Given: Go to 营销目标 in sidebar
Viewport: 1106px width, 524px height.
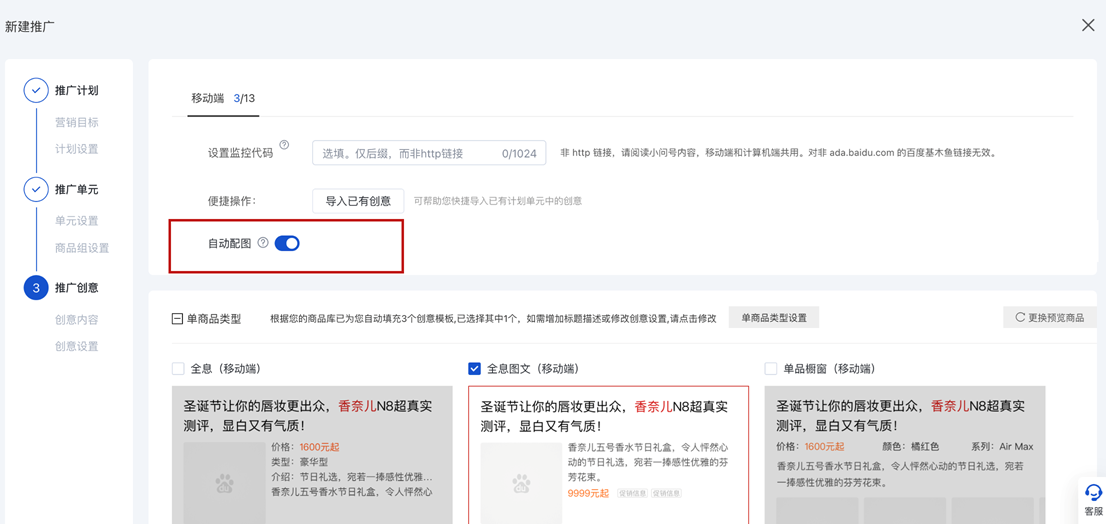Looking at the screenshot, I should [77, 122].
